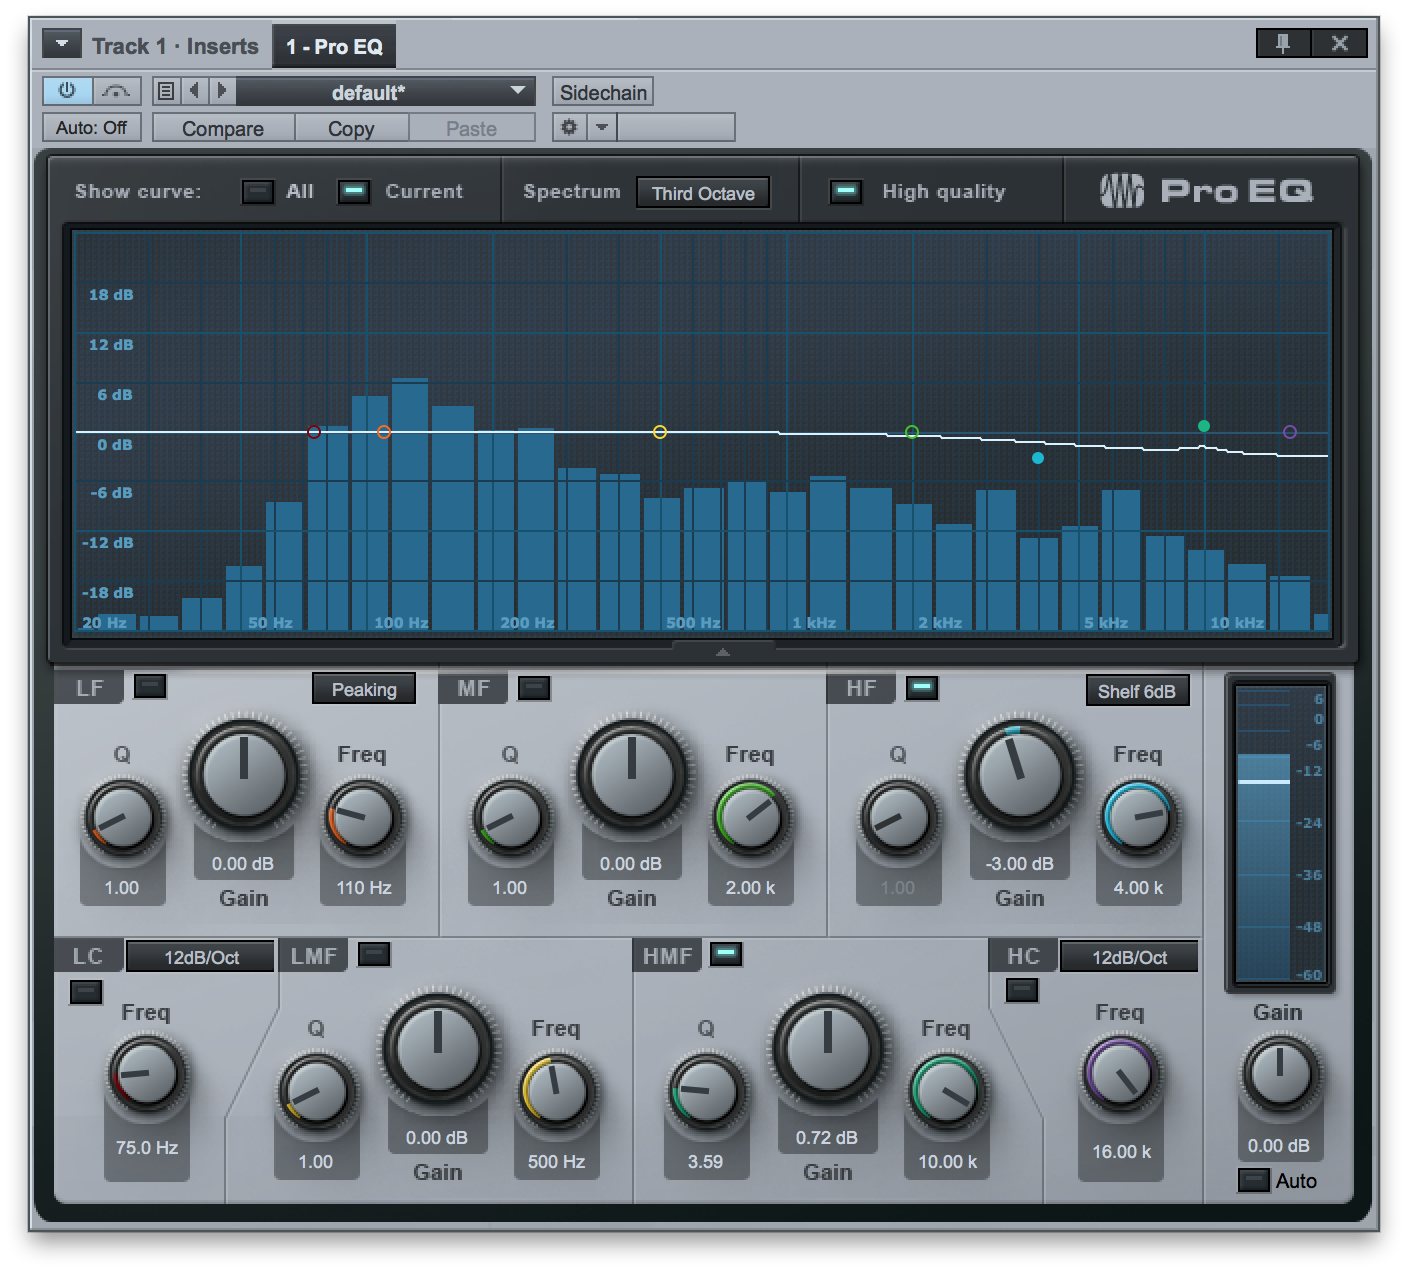Click the output Gain knob
1408x1272 pixels.
click(x=1280, y=1075)
